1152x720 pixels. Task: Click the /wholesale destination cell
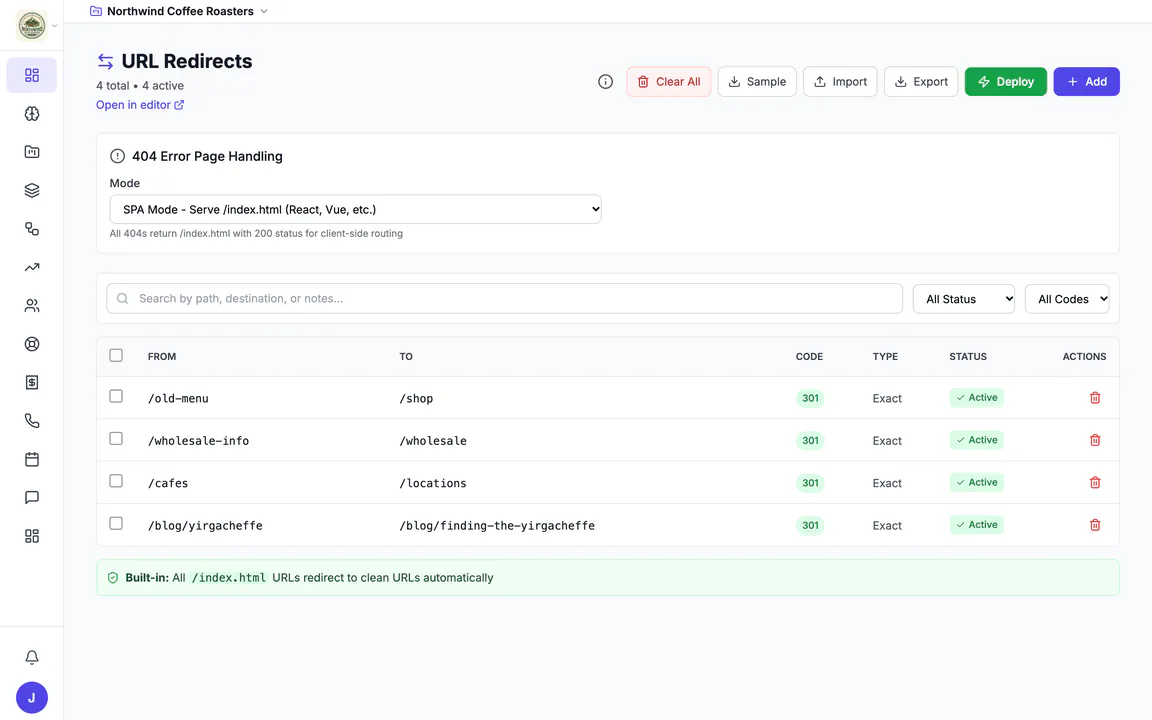pyautogui.click(x=433, y=441)
